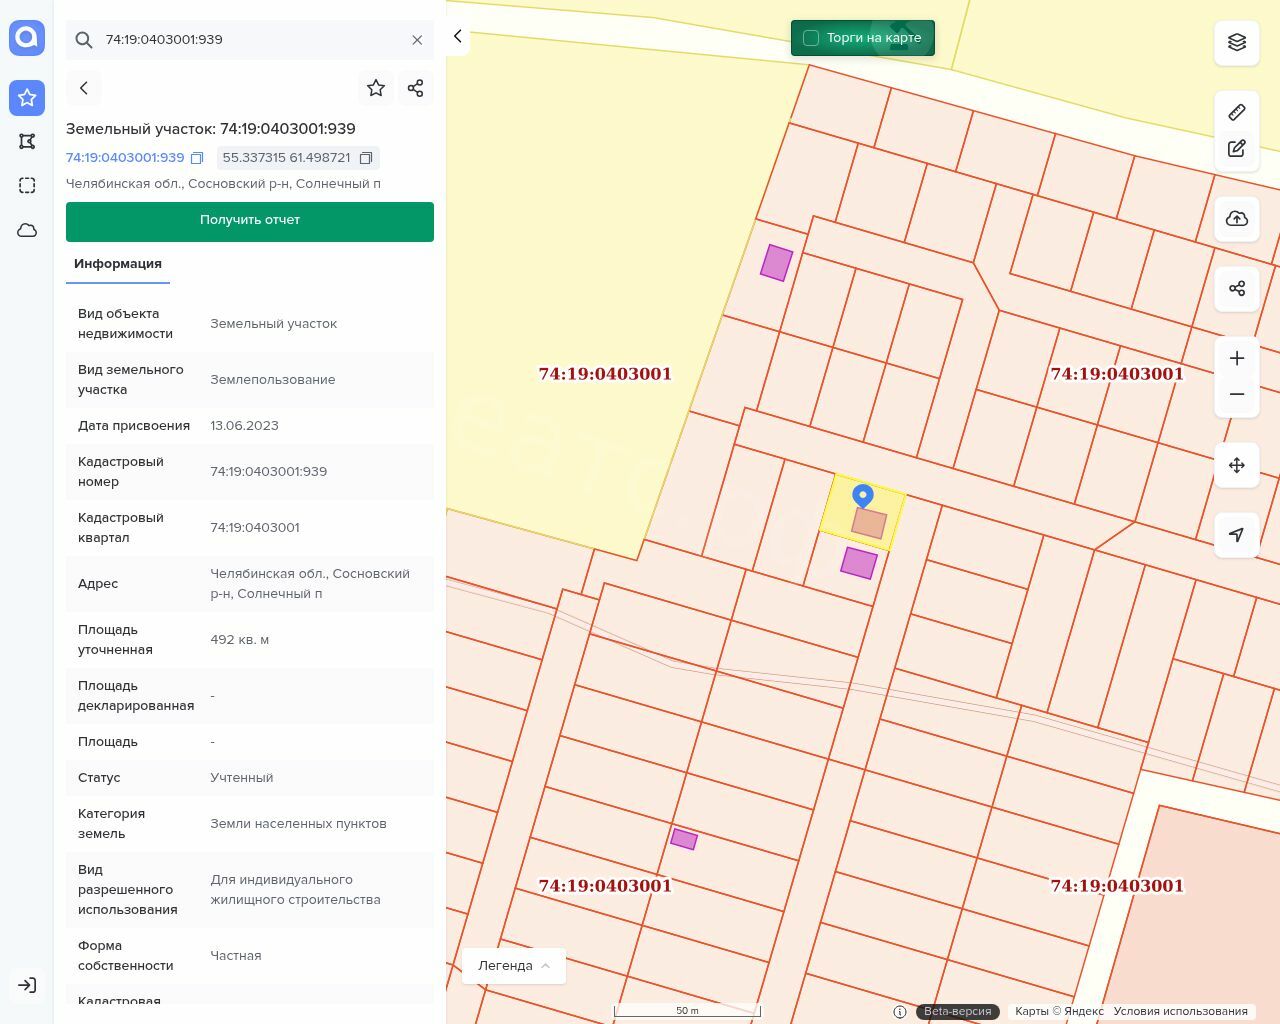The width and height of the screenshot is (1280, 1024).
Task: Activate the map drawing edit tool
Action: 1237,149
